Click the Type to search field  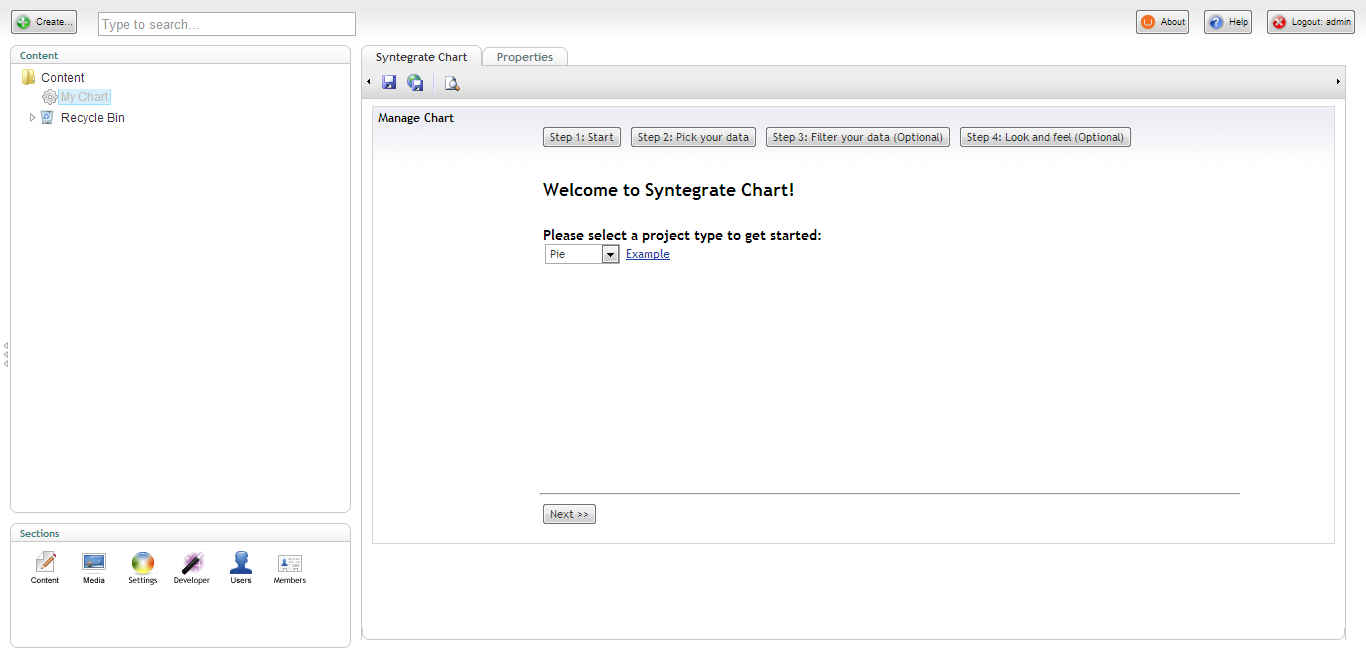pyautogui.click(x=227, y=24)
